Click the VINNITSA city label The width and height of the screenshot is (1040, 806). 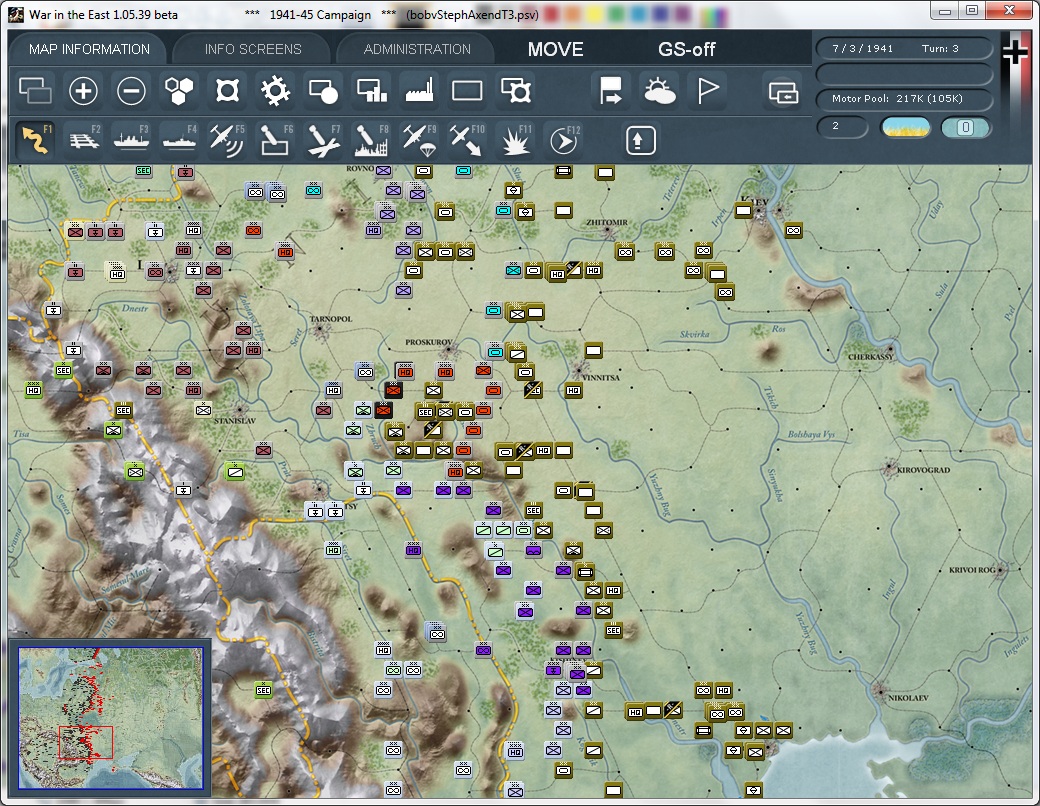point(600,377)
